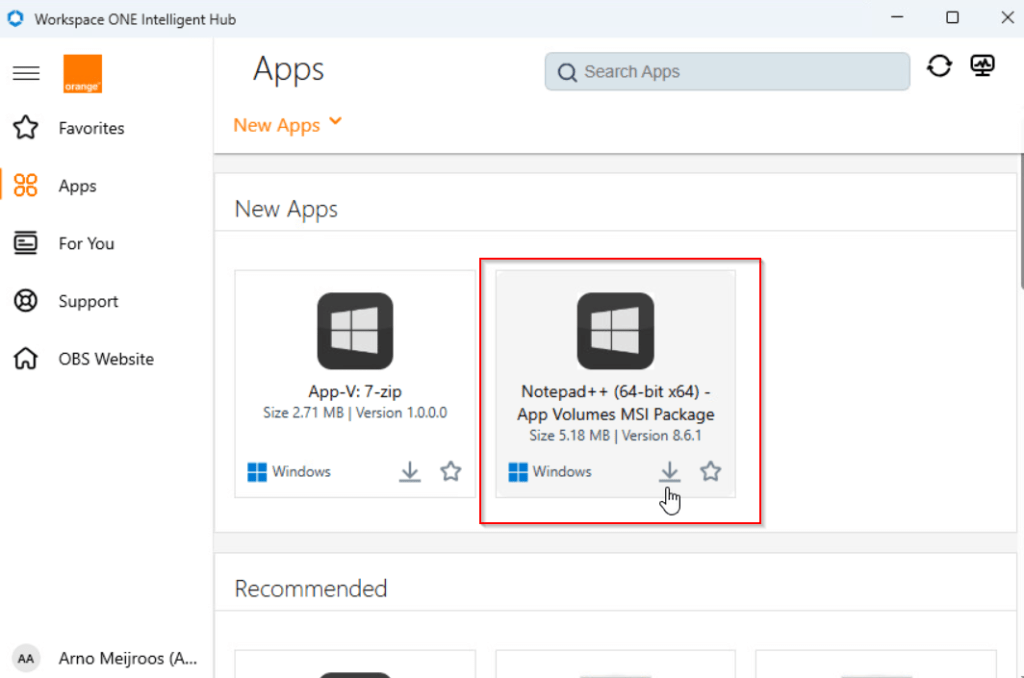Open the Notepad++ app title link
This screenshot has width=1024, height=678.
point(616,403)
